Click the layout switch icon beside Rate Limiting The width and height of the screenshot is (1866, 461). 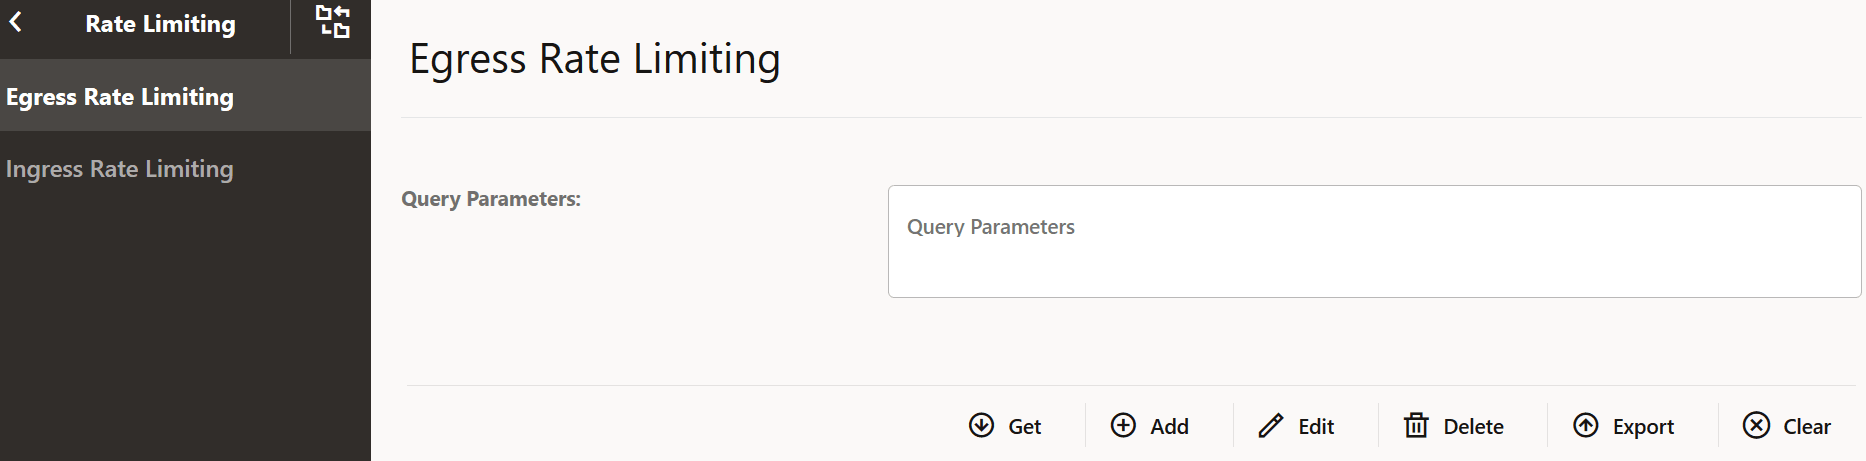[x=333, y=22]
